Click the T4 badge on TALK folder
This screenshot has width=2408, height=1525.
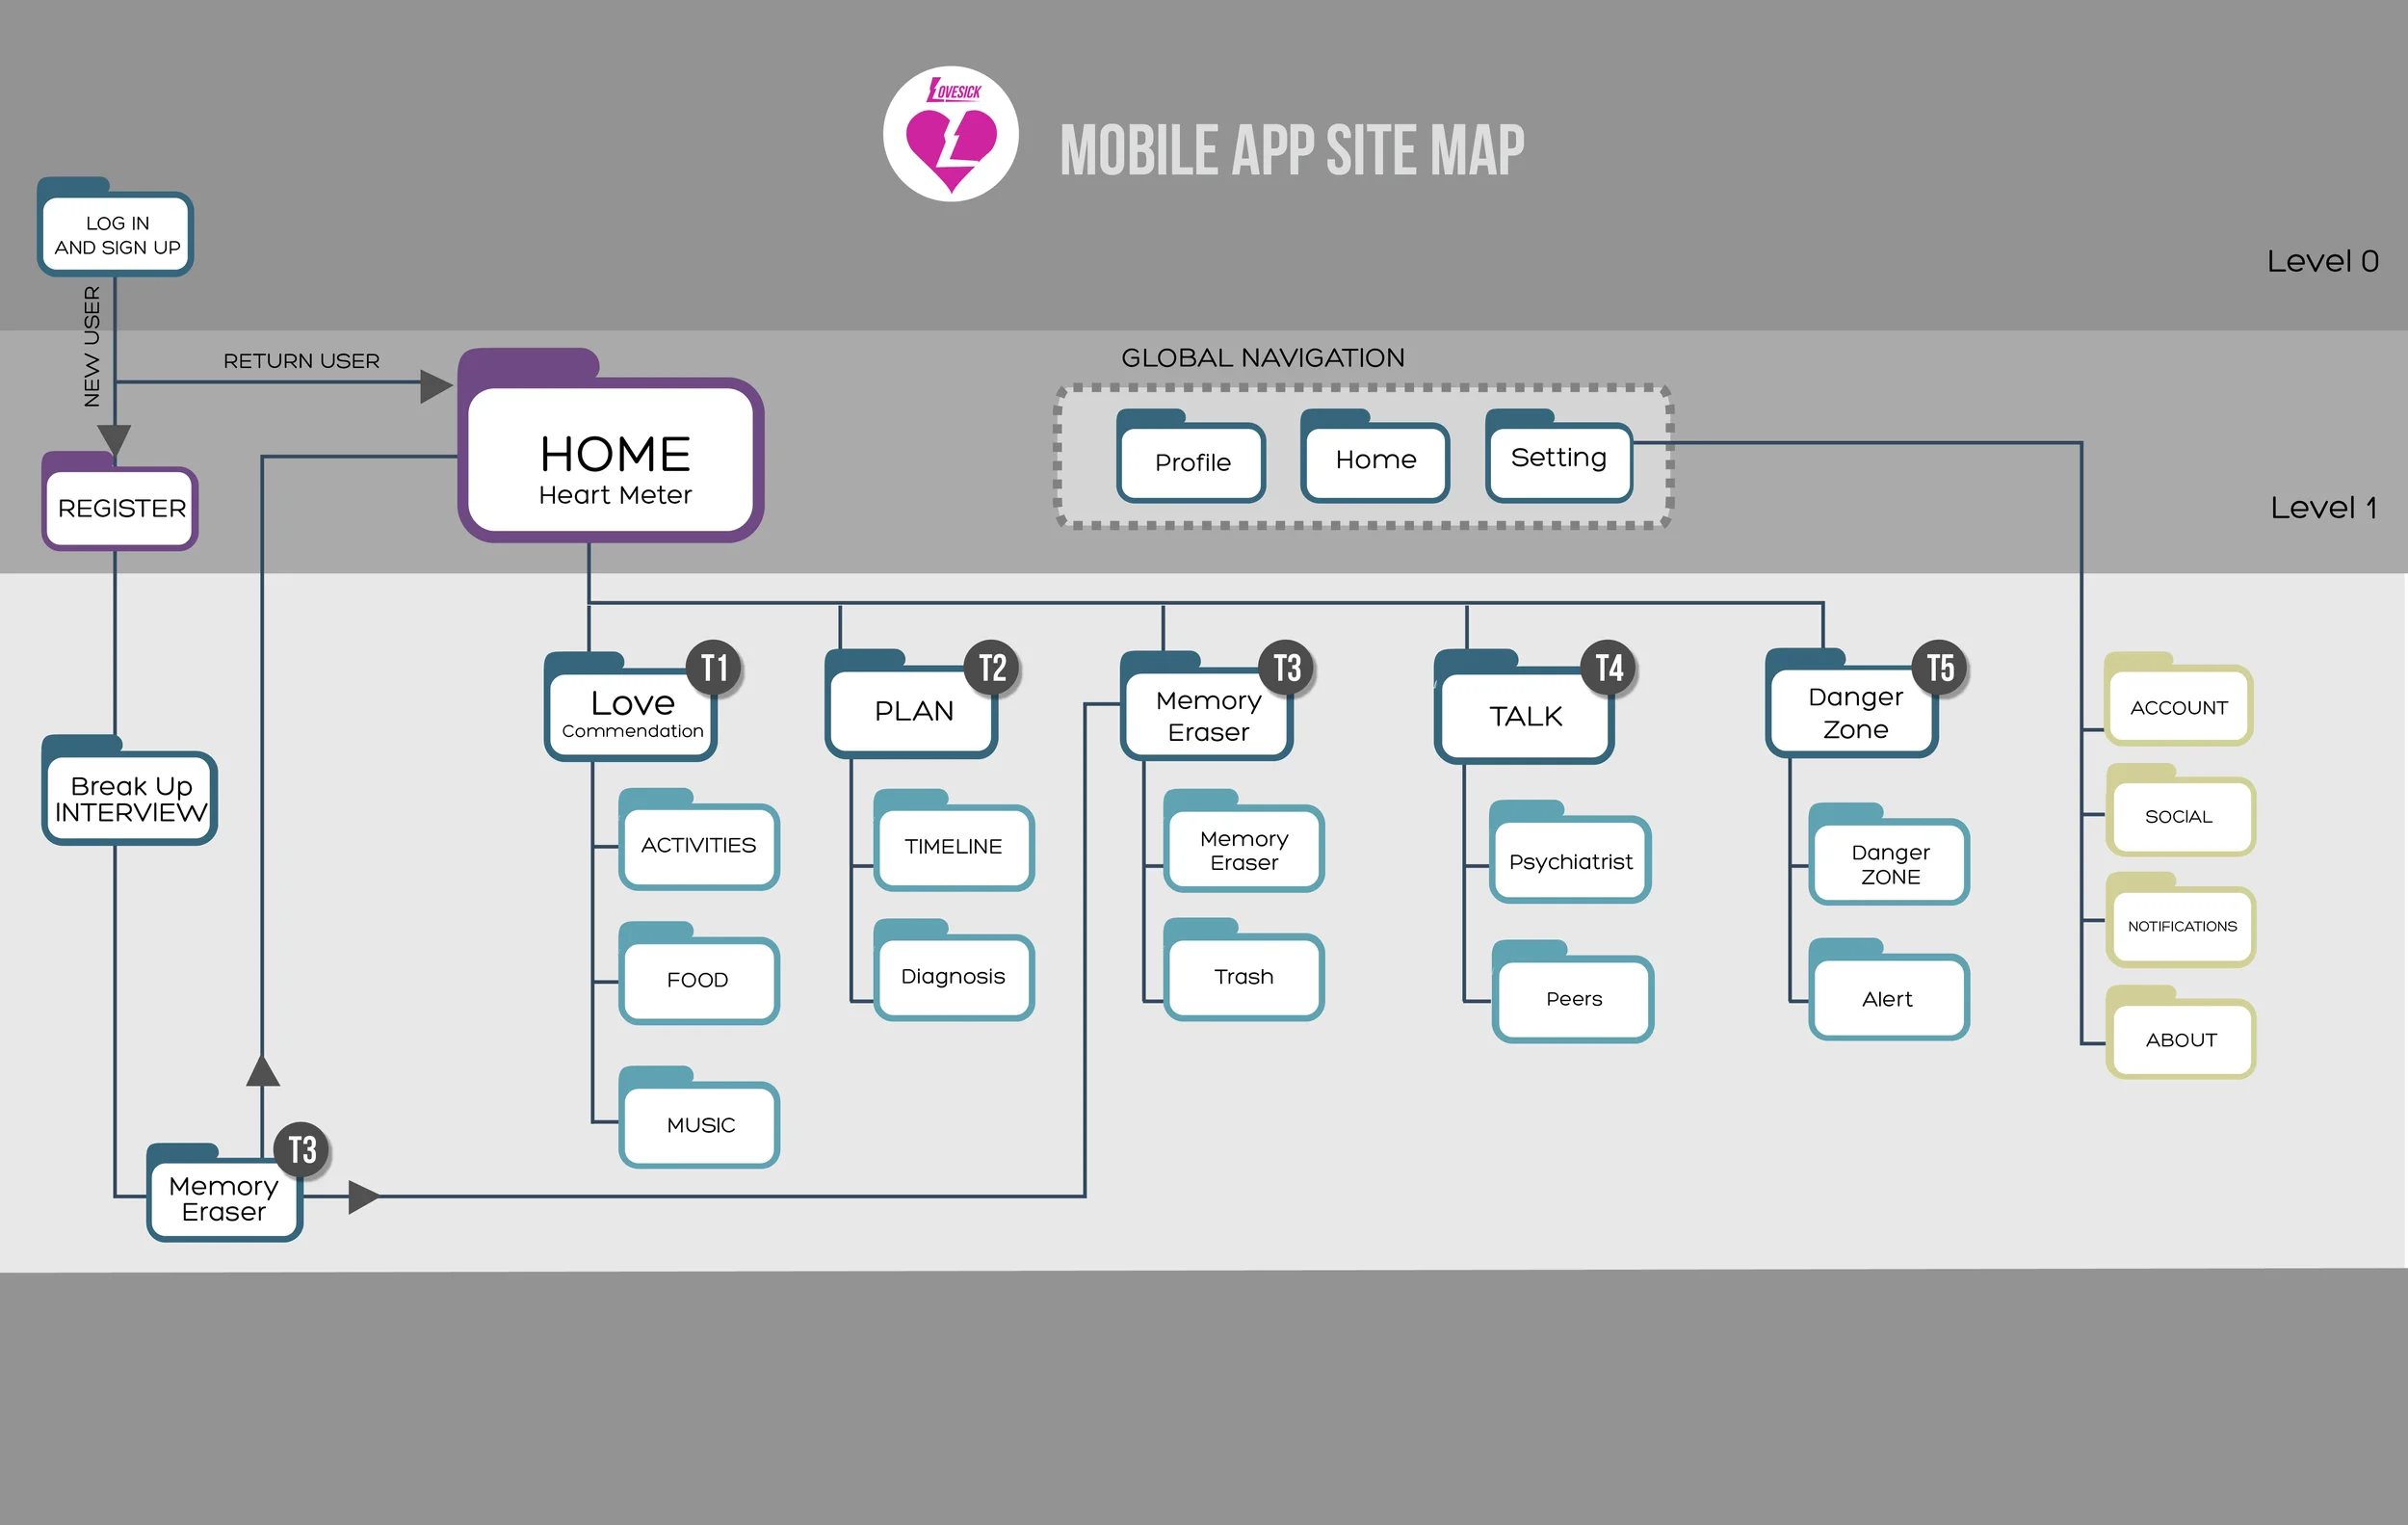pyautogui.click(x=1608, y=668)
